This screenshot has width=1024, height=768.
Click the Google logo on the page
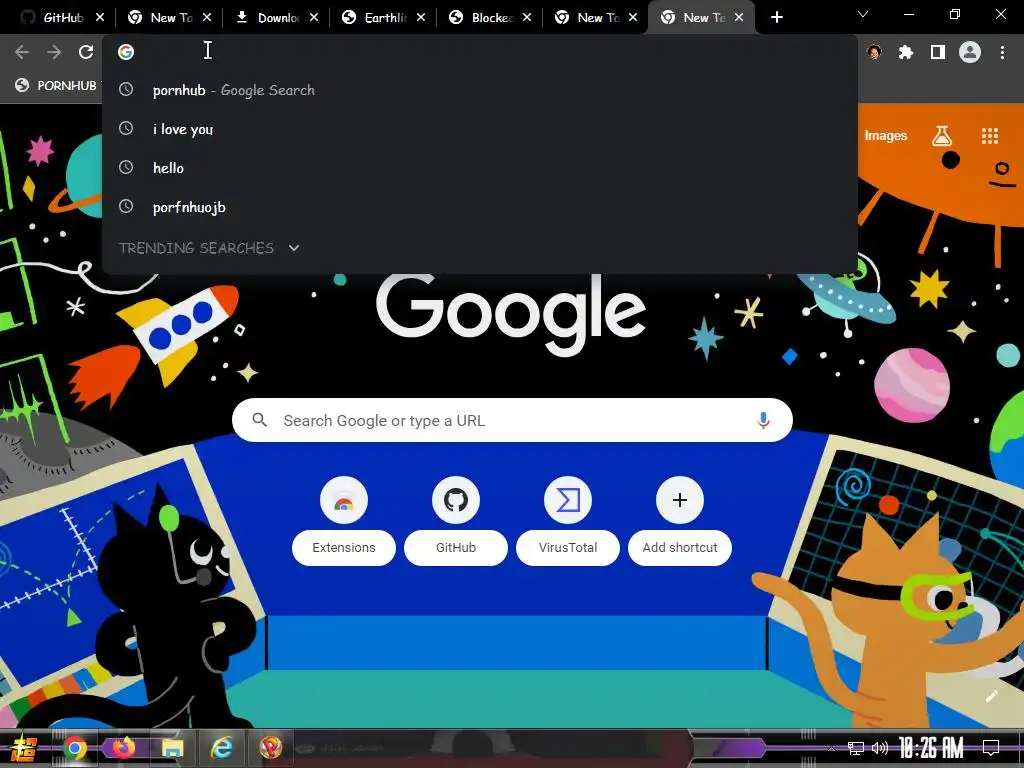511,313
